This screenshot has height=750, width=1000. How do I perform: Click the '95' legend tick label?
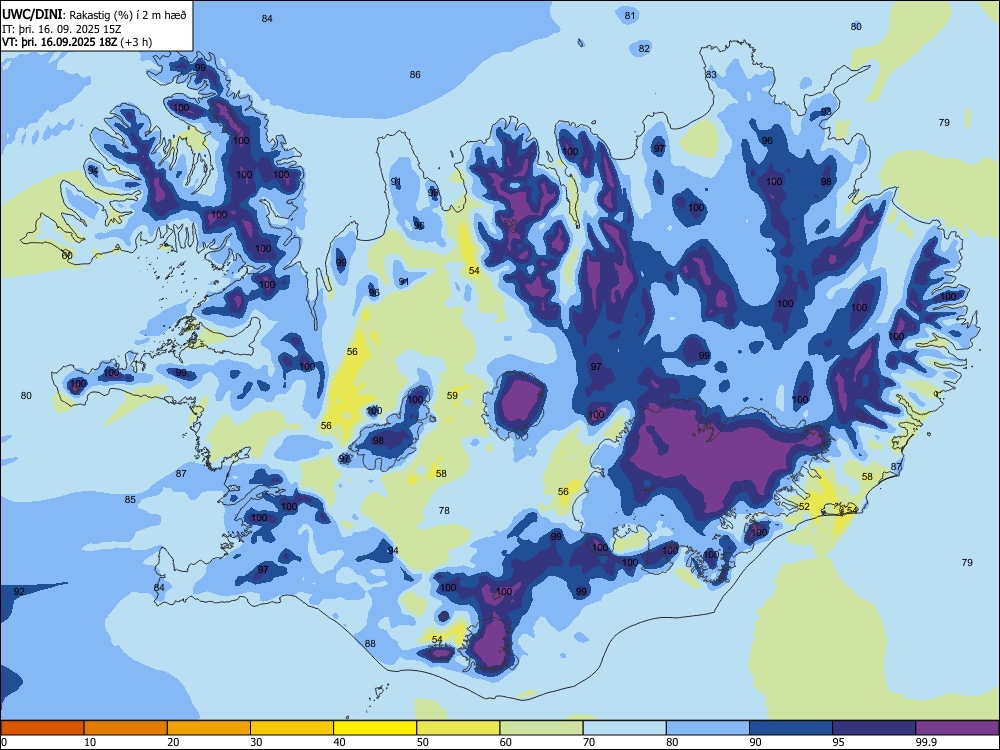838,742
